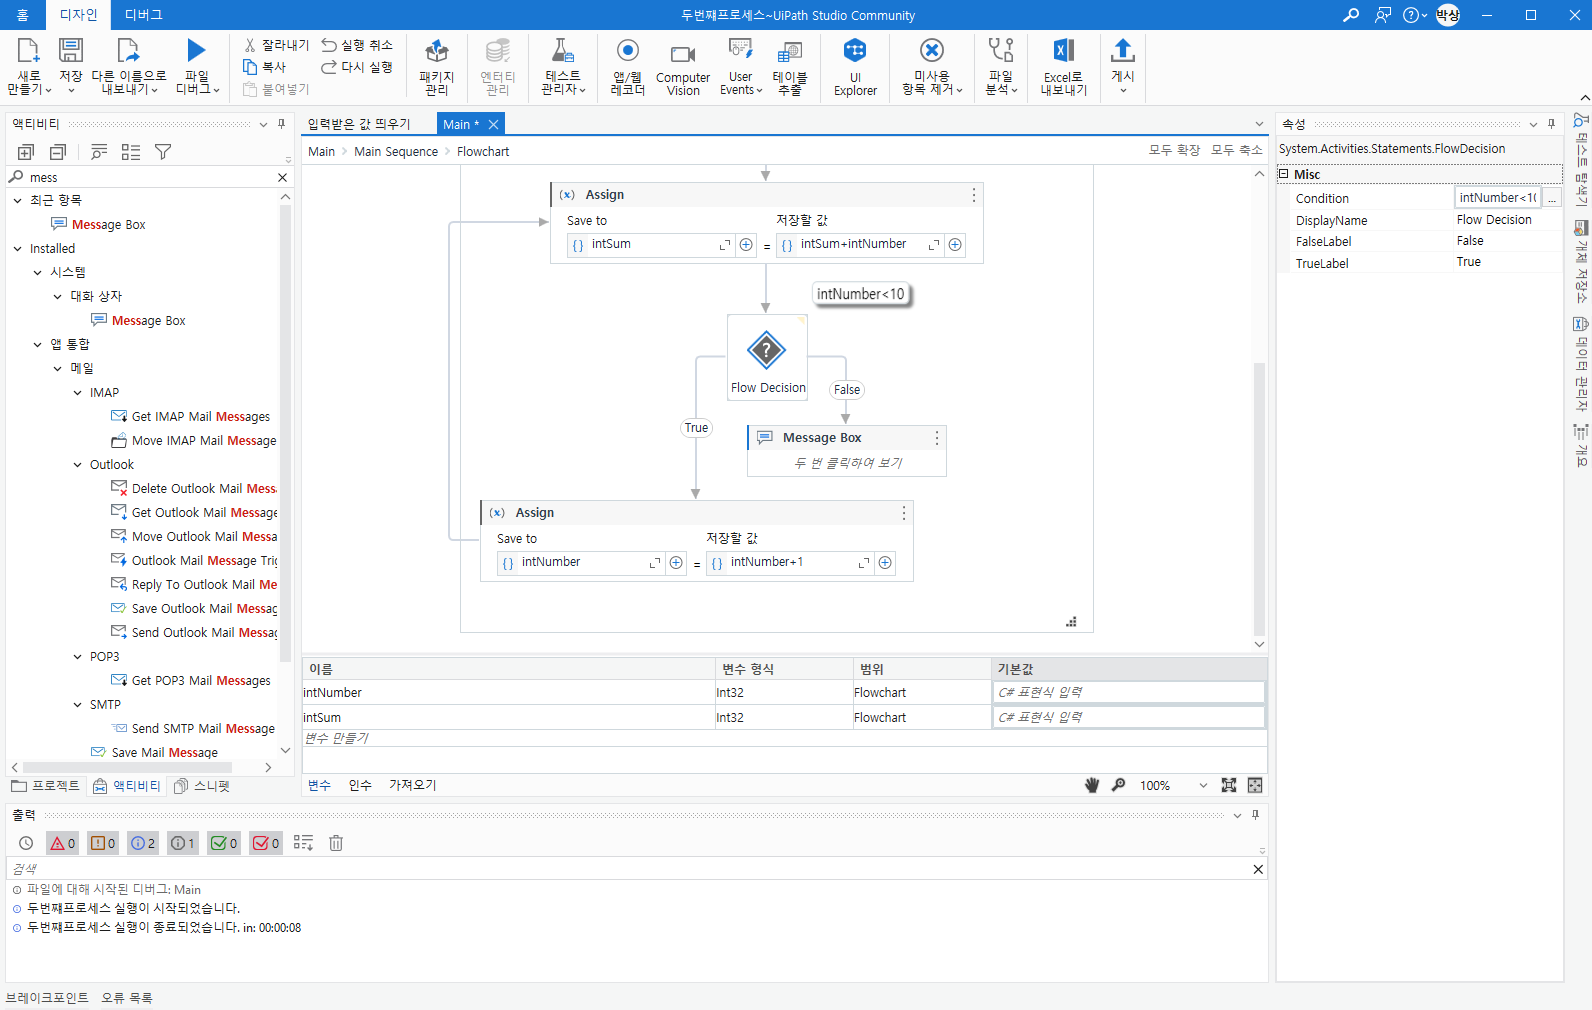Select the pan hand tool under the designer

[x=1092, y=785]
